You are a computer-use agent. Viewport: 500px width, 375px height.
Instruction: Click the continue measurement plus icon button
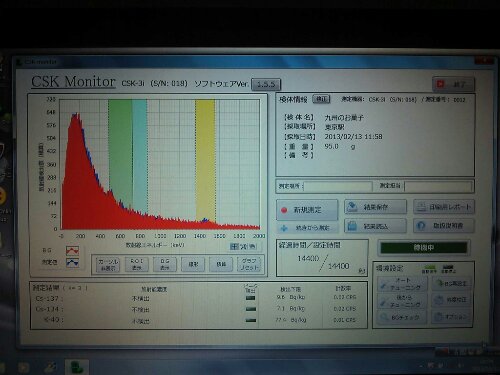coord(307,228)
